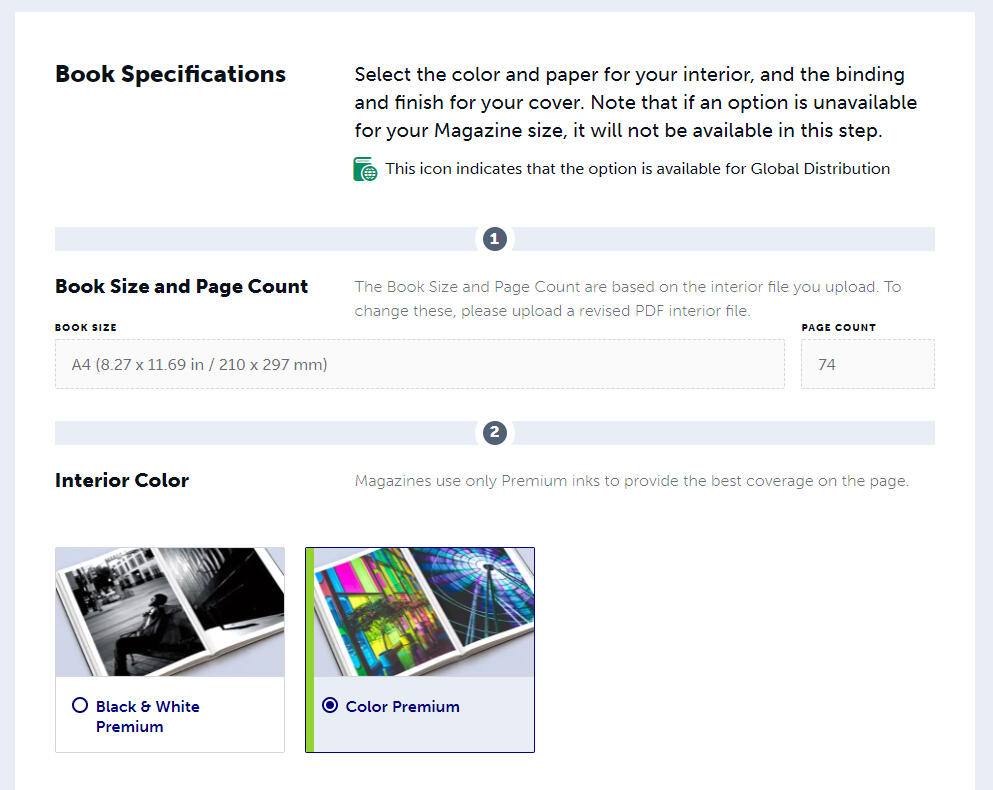
Task: Click the Book Size A4 field
Action: point(419,364)
